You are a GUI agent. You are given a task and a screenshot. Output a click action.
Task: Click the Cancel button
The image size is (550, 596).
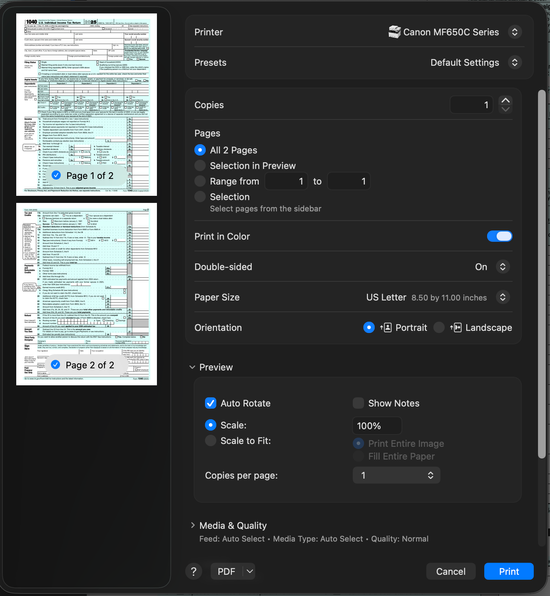(x=451, y=571)
